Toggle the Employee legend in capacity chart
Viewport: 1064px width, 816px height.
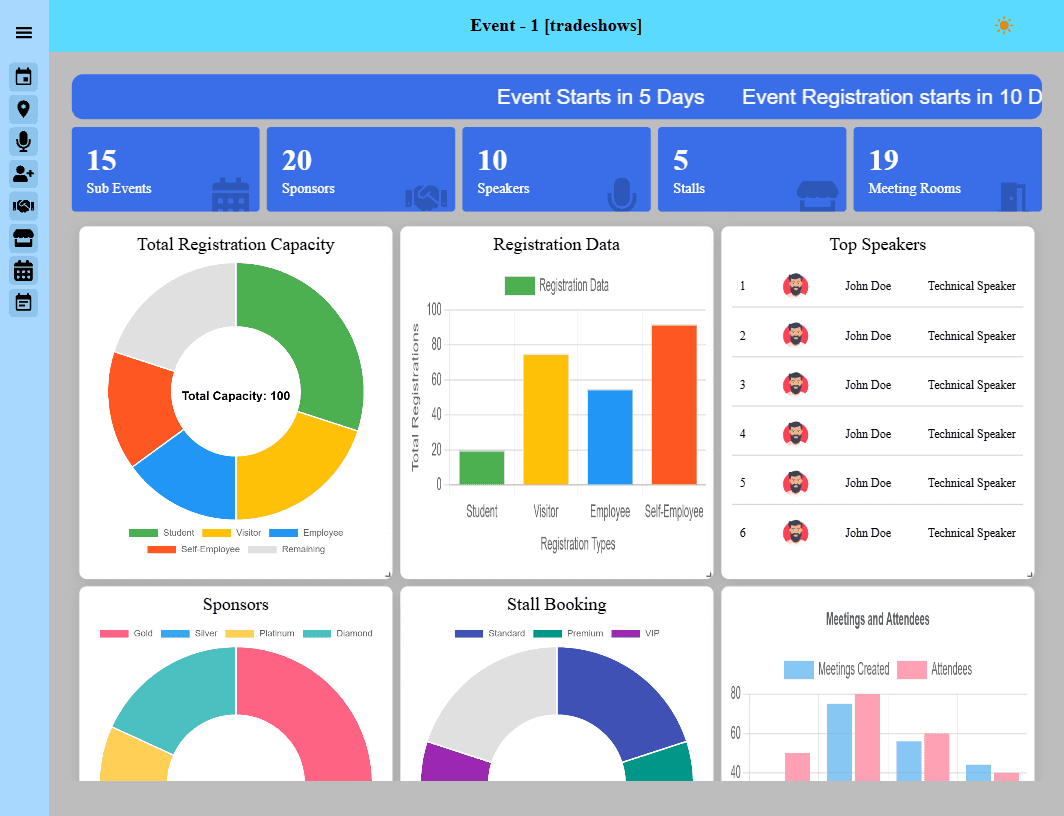pyautogui.click(x=306, y=533)
